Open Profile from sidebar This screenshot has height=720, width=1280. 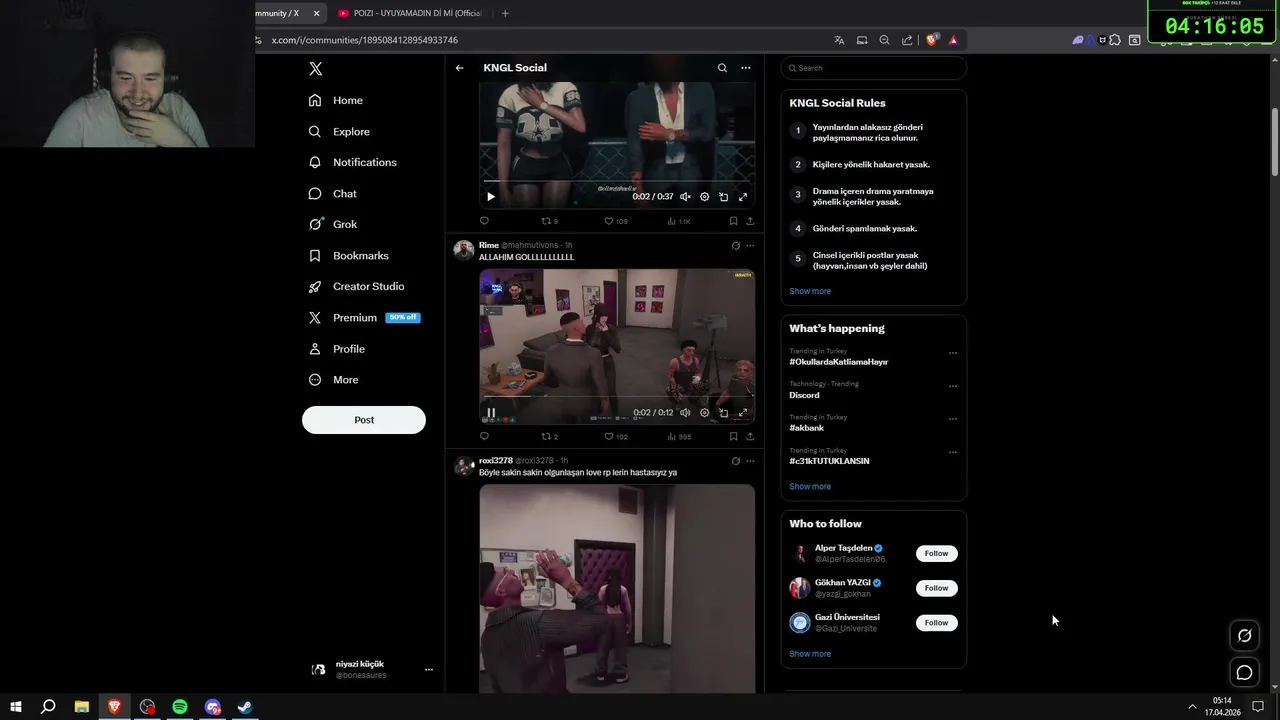click(x=337, y=348)
